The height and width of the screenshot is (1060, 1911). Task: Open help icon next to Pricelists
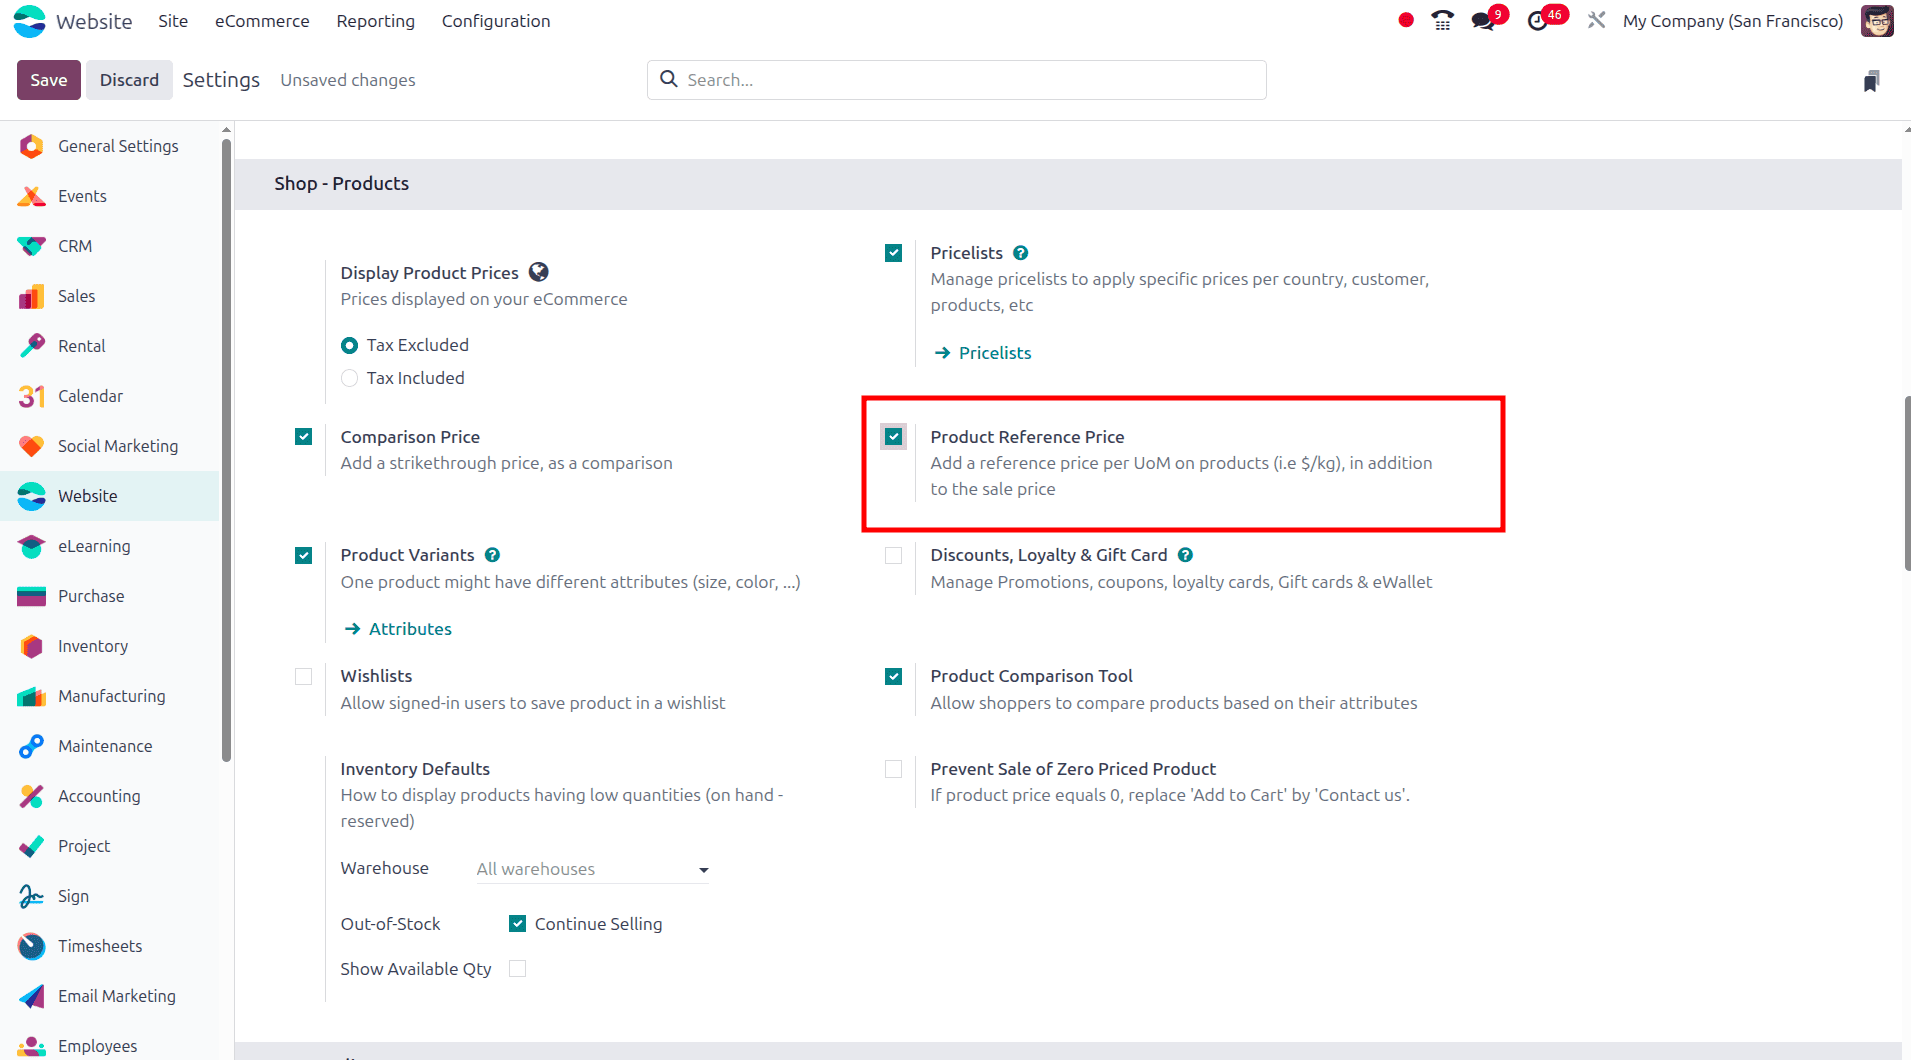[x=1020, y=253]
